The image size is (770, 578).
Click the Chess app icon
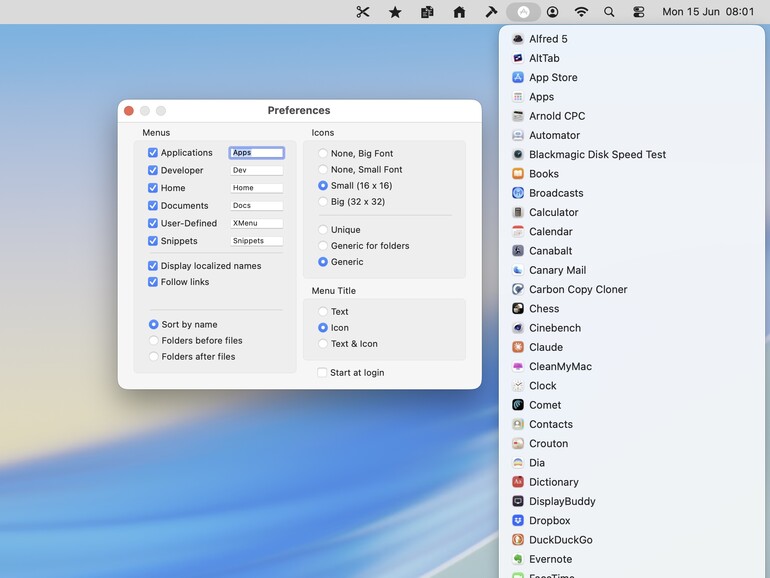click(518, 308)
